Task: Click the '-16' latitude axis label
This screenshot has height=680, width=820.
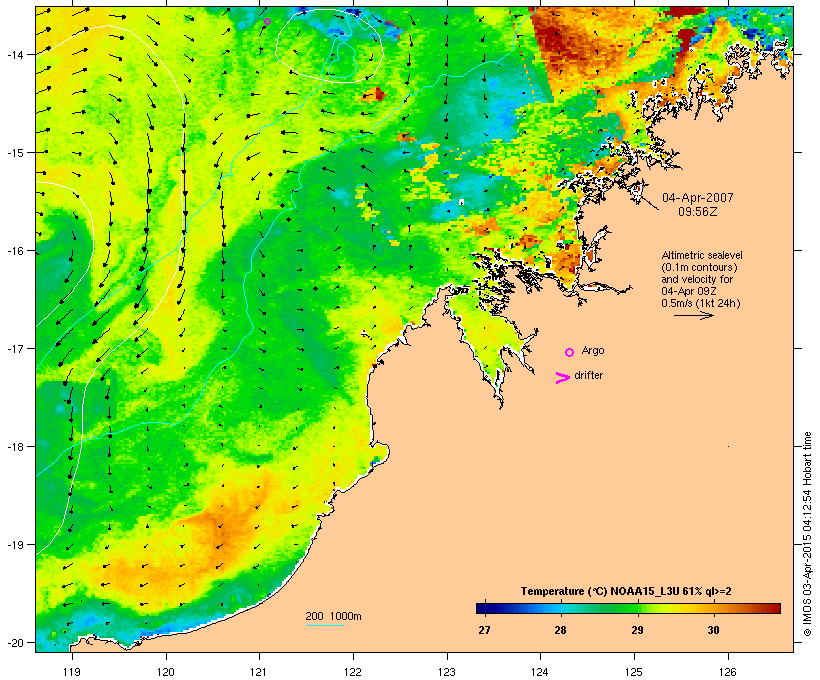Action: tap(14, 251)
